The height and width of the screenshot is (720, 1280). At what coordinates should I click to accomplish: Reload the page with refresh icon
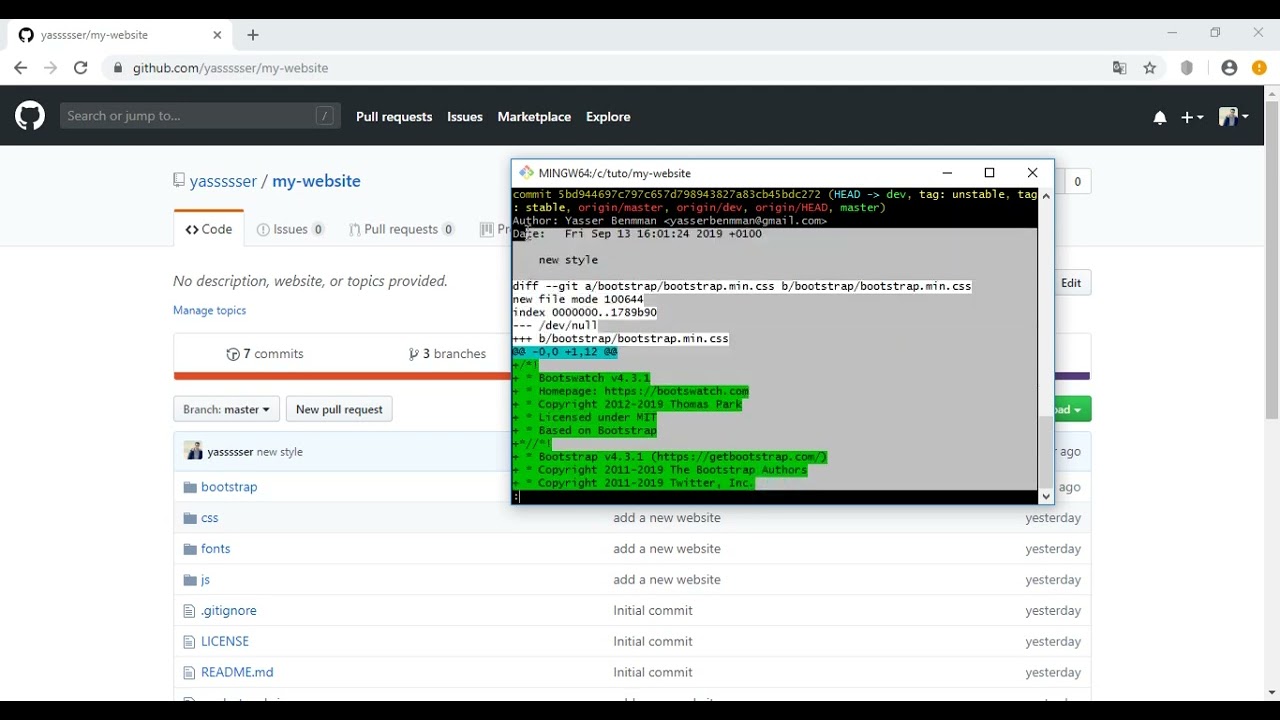point(81,68)
